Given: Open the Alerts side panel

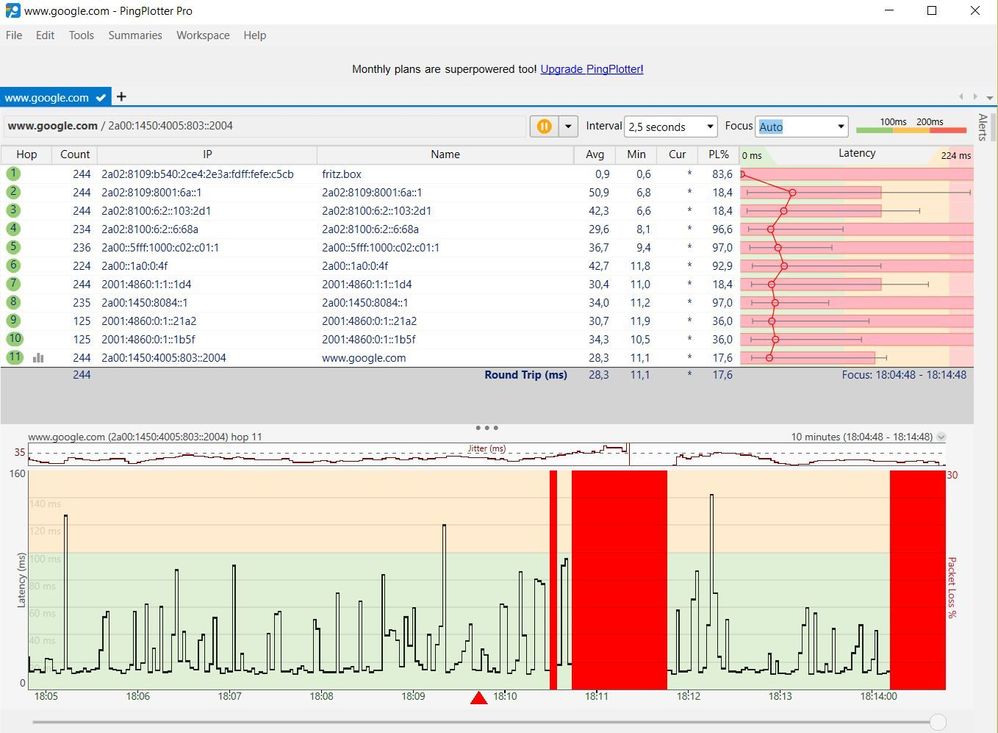Looking at the screenshot, I should tap(983, 127).
